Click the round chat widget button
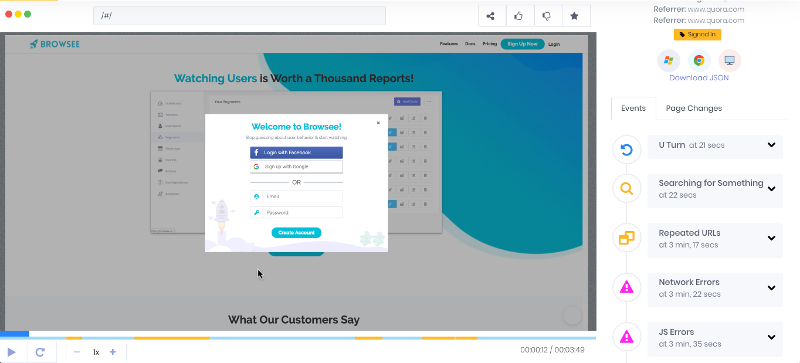This screenshot has width=800, height=363. tap(572, 316)
